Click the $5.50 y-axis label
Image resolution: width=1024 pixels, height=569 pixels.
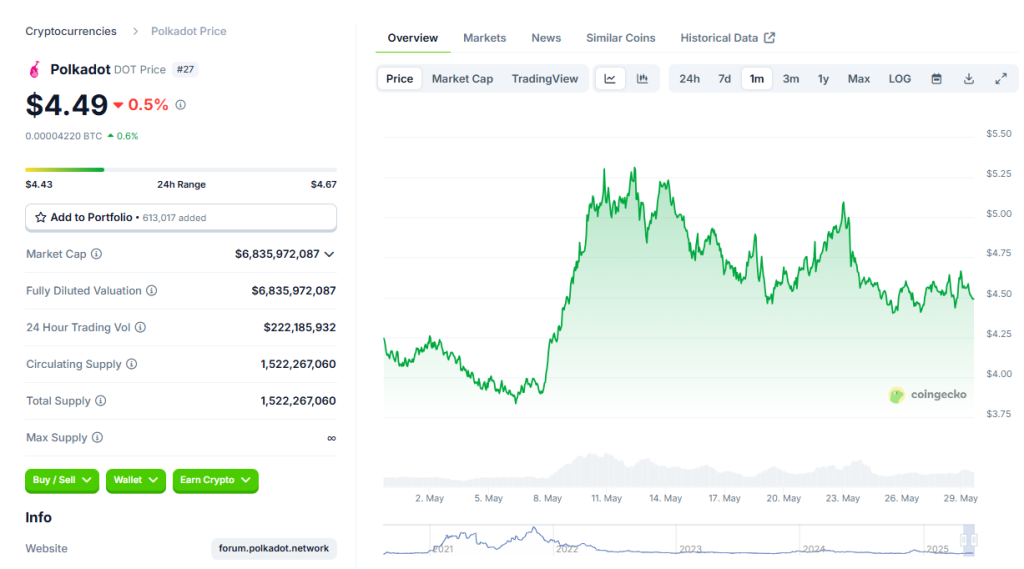[x=999, y=133]
